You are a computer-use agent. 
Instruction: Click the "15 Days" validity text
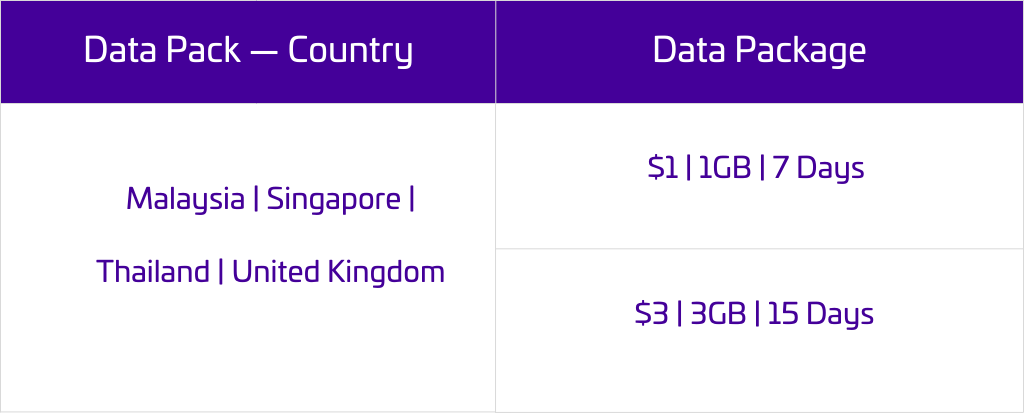(x=820, y=314)
